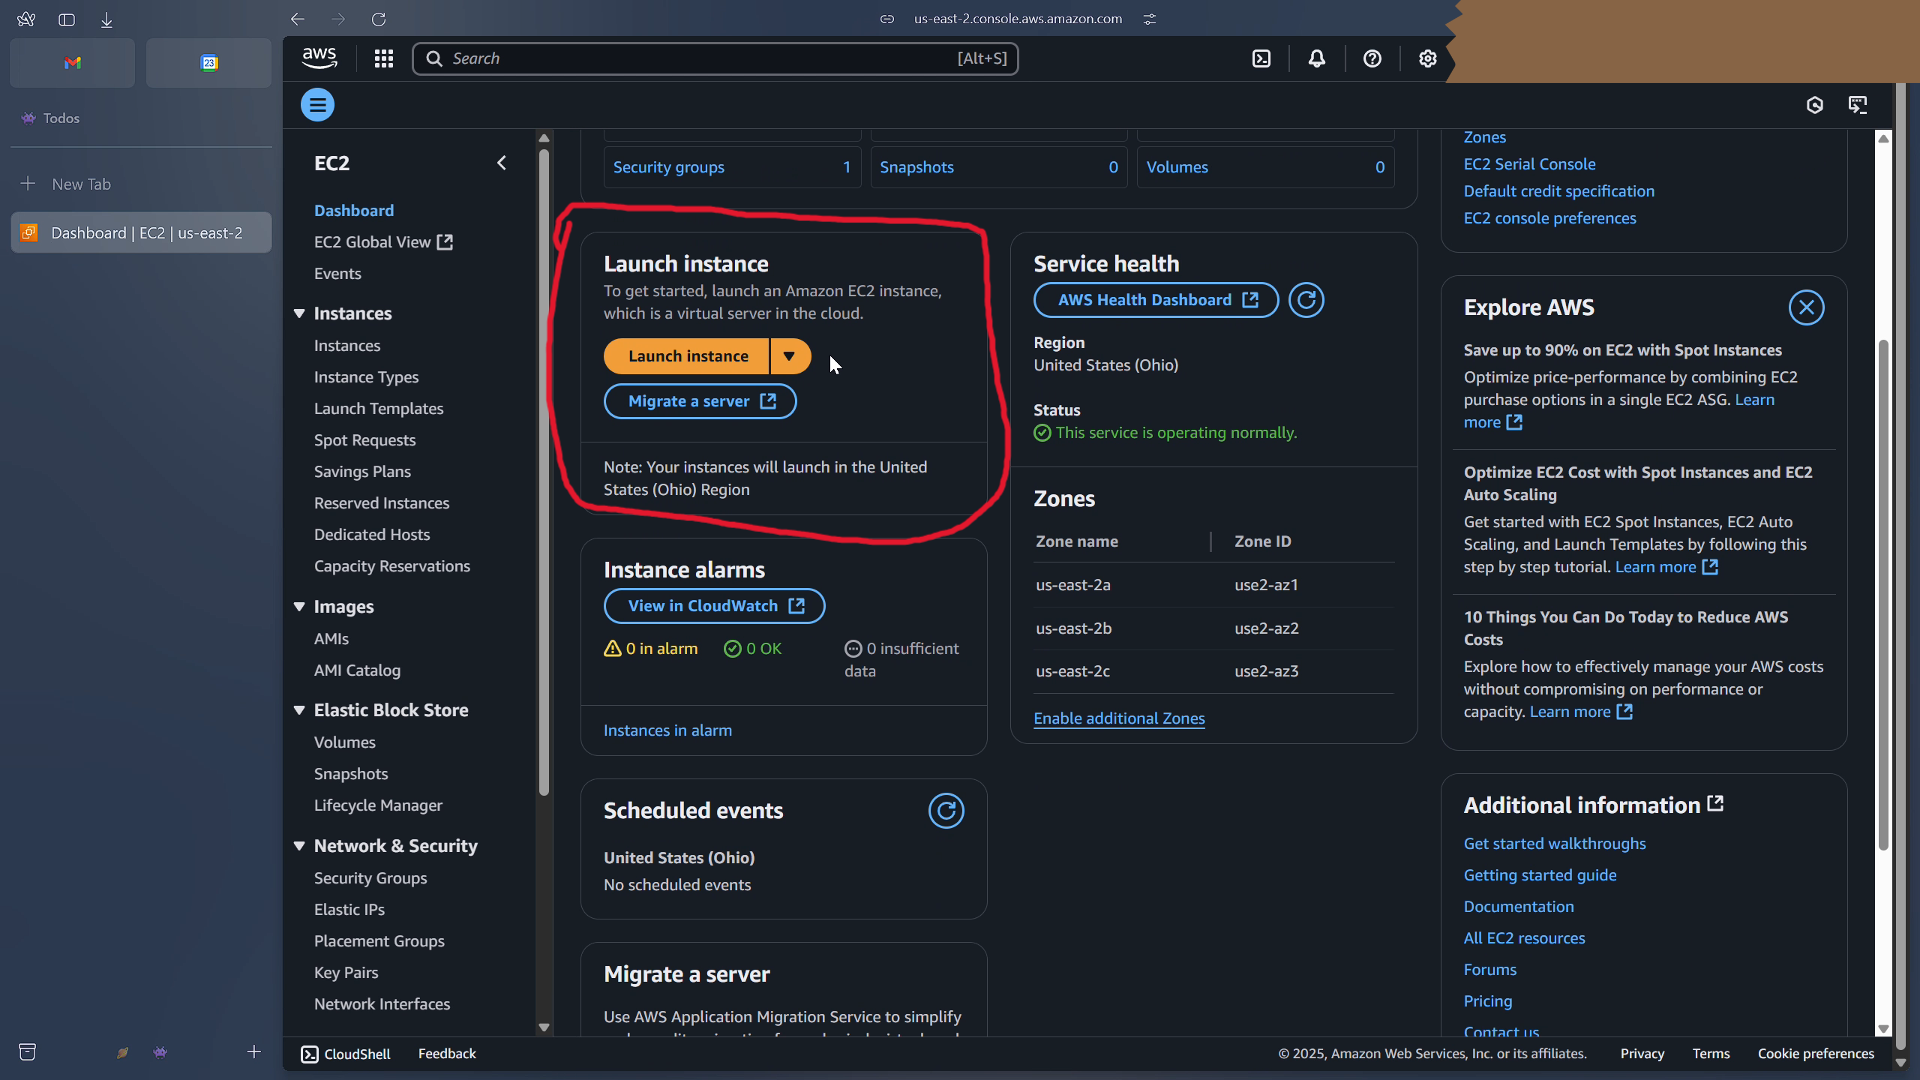Image resolution: width=1920 pixels, height=1080 pixels.
Task: Click the Pricing link
Action: [1488, 1001]
